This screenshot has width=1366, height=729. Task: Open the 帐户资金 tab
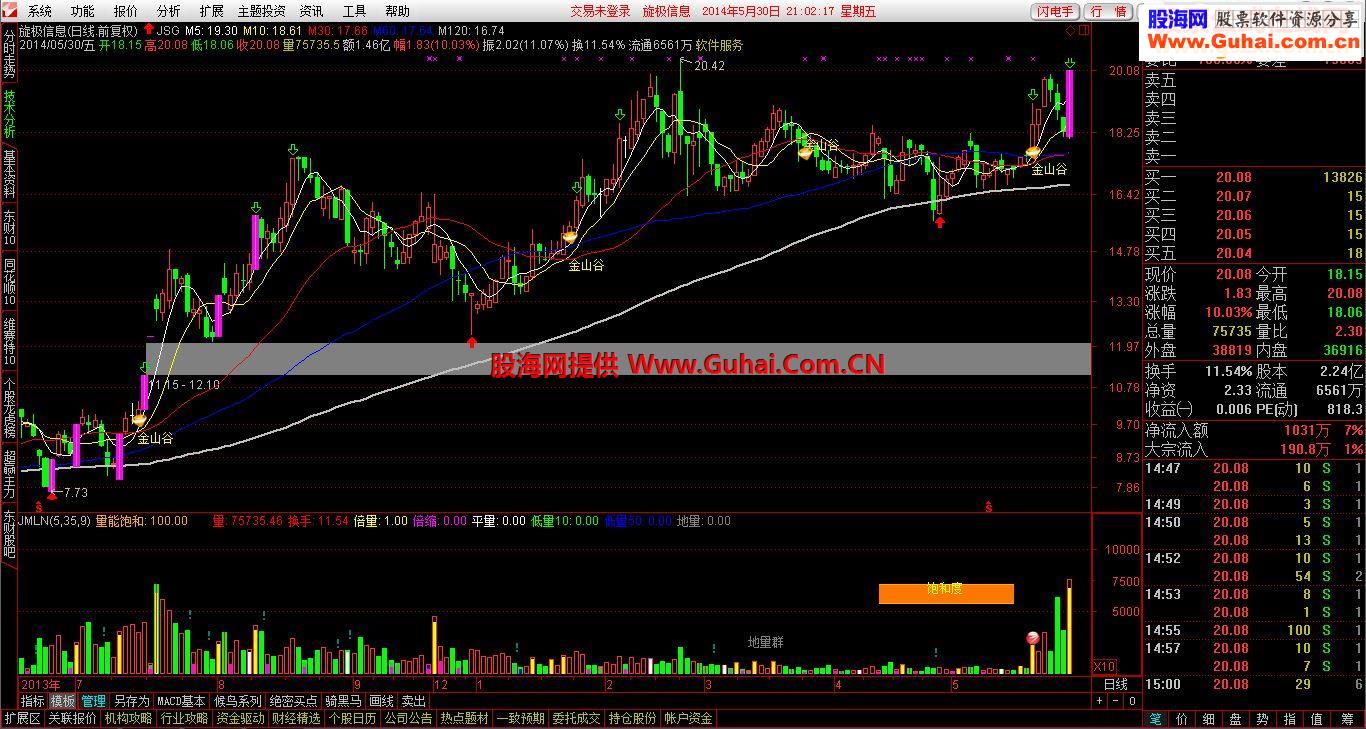[689, 719]
